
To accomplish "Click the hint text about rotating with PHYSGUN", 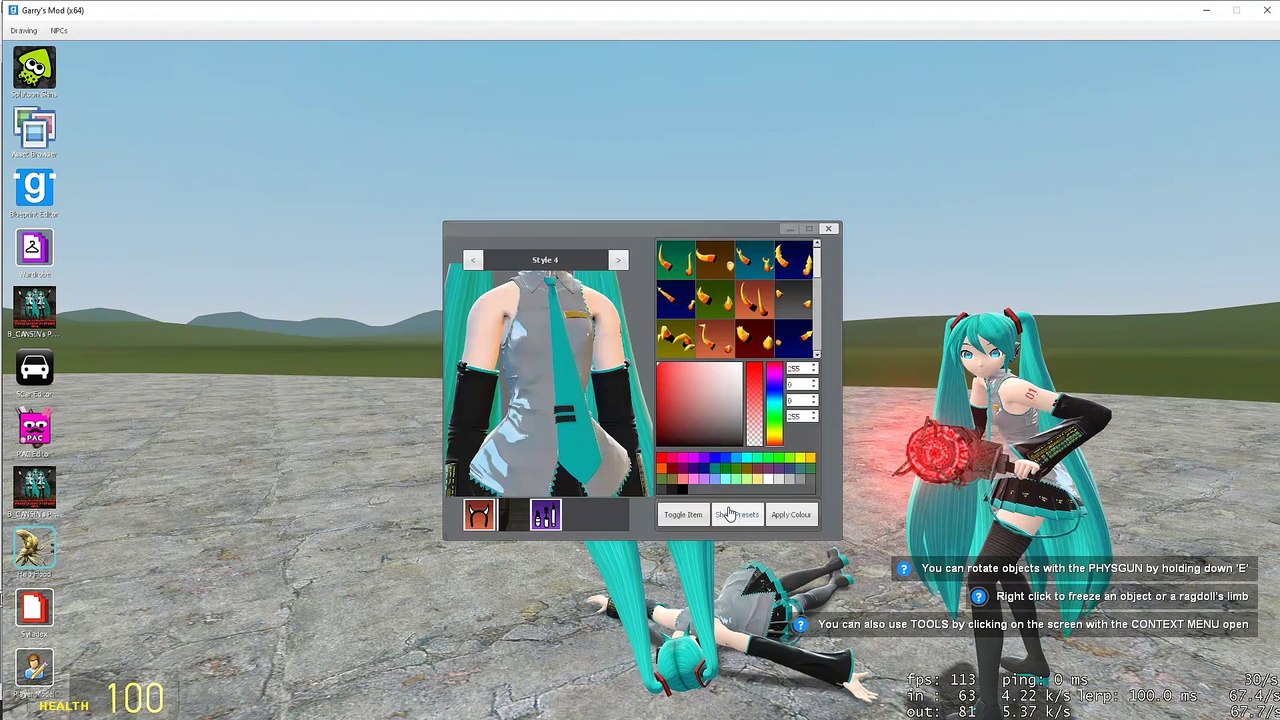I will [1084, 569].
